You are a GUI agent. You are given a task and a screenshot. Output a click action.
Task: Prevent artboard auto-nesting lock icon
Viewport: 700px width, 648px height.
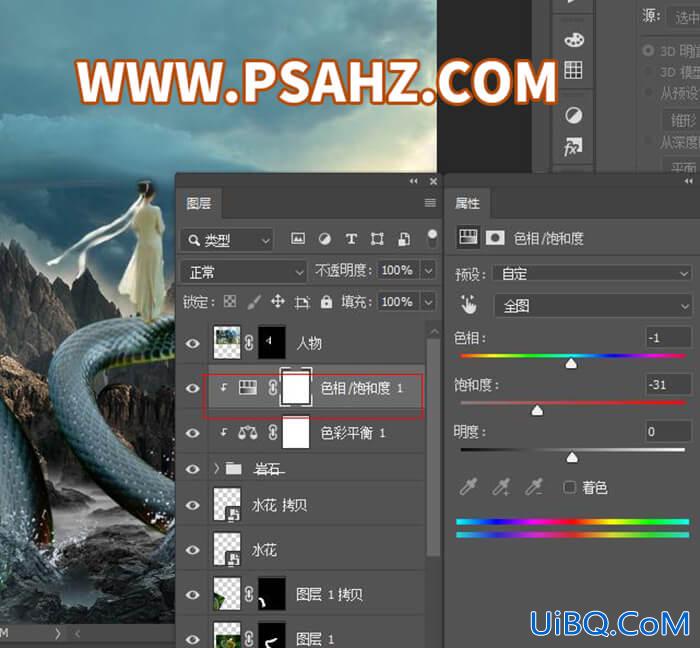pos(302,303)
